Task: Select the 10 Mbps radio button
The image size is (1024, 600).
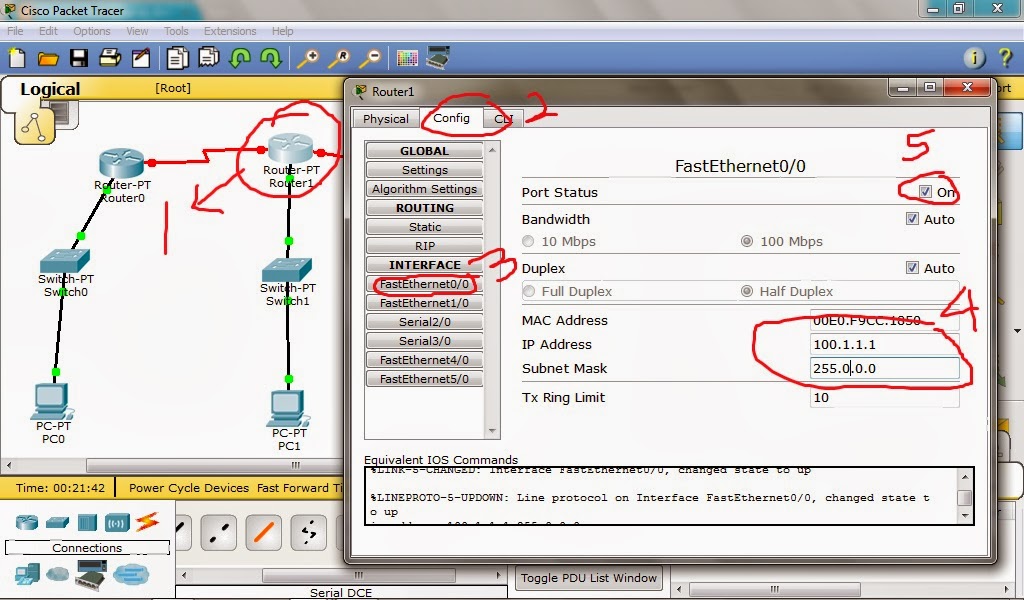Action: pyautogui.click(x=528, y=241)
